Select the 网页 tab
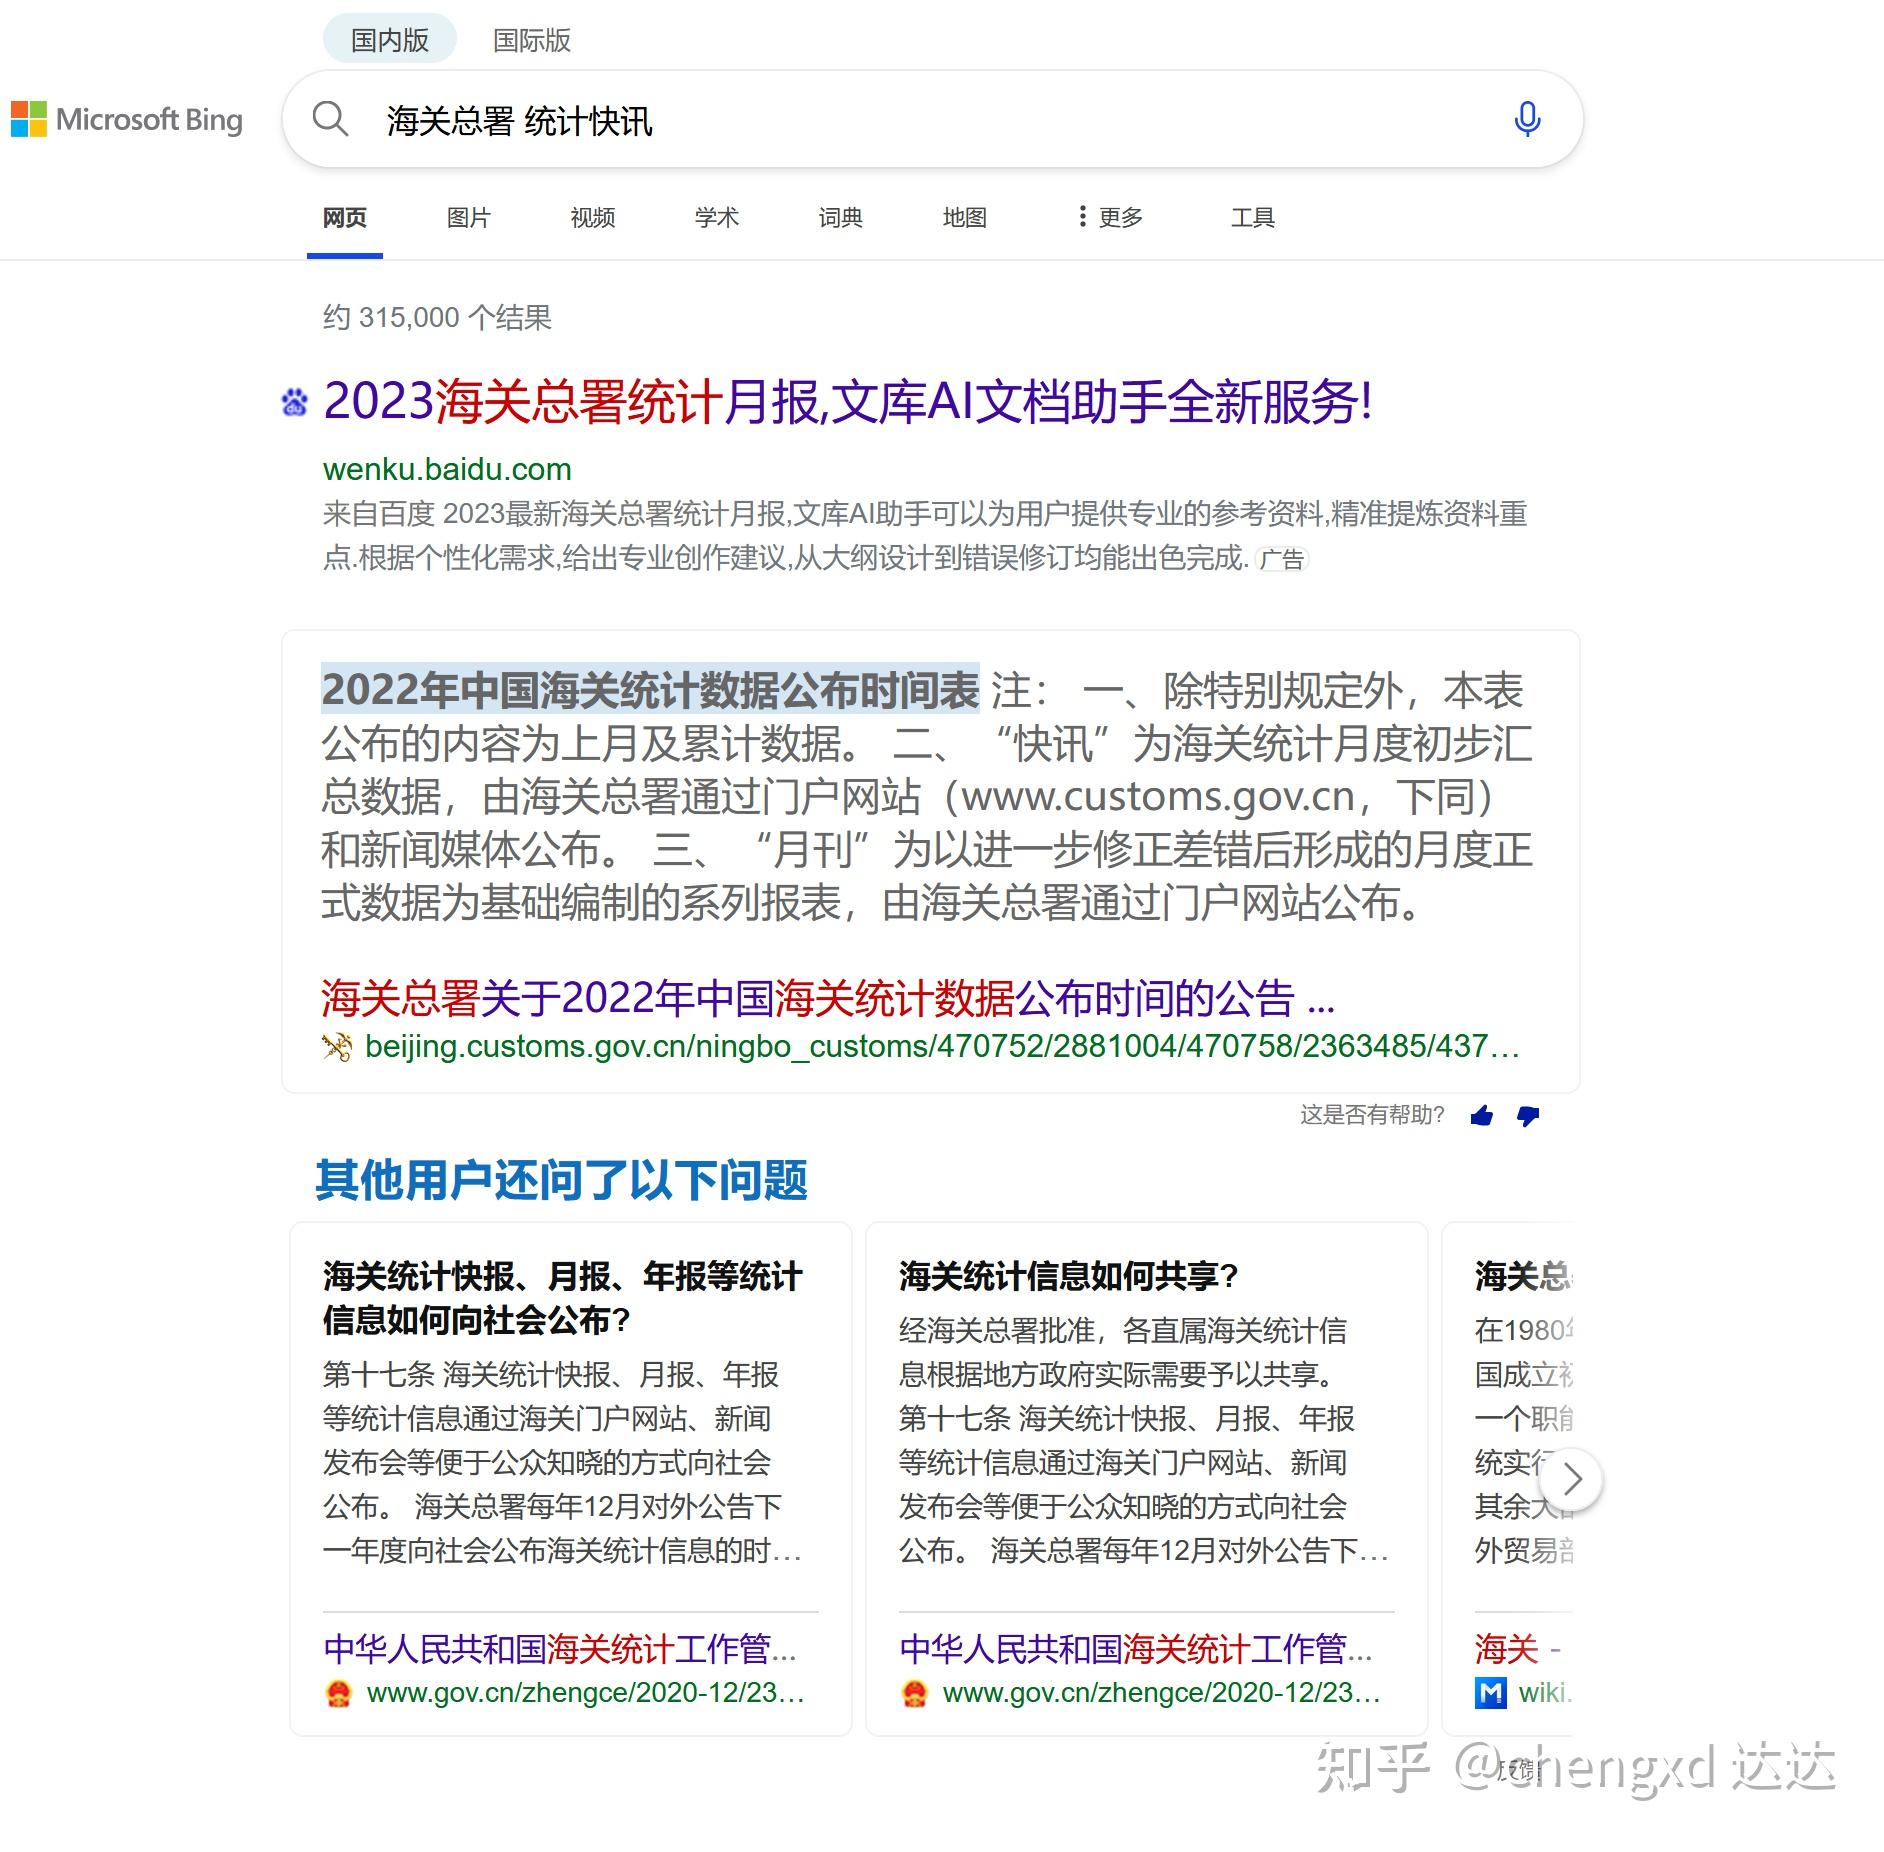Screen dimensions: 1884x1852 click(345, 218)
